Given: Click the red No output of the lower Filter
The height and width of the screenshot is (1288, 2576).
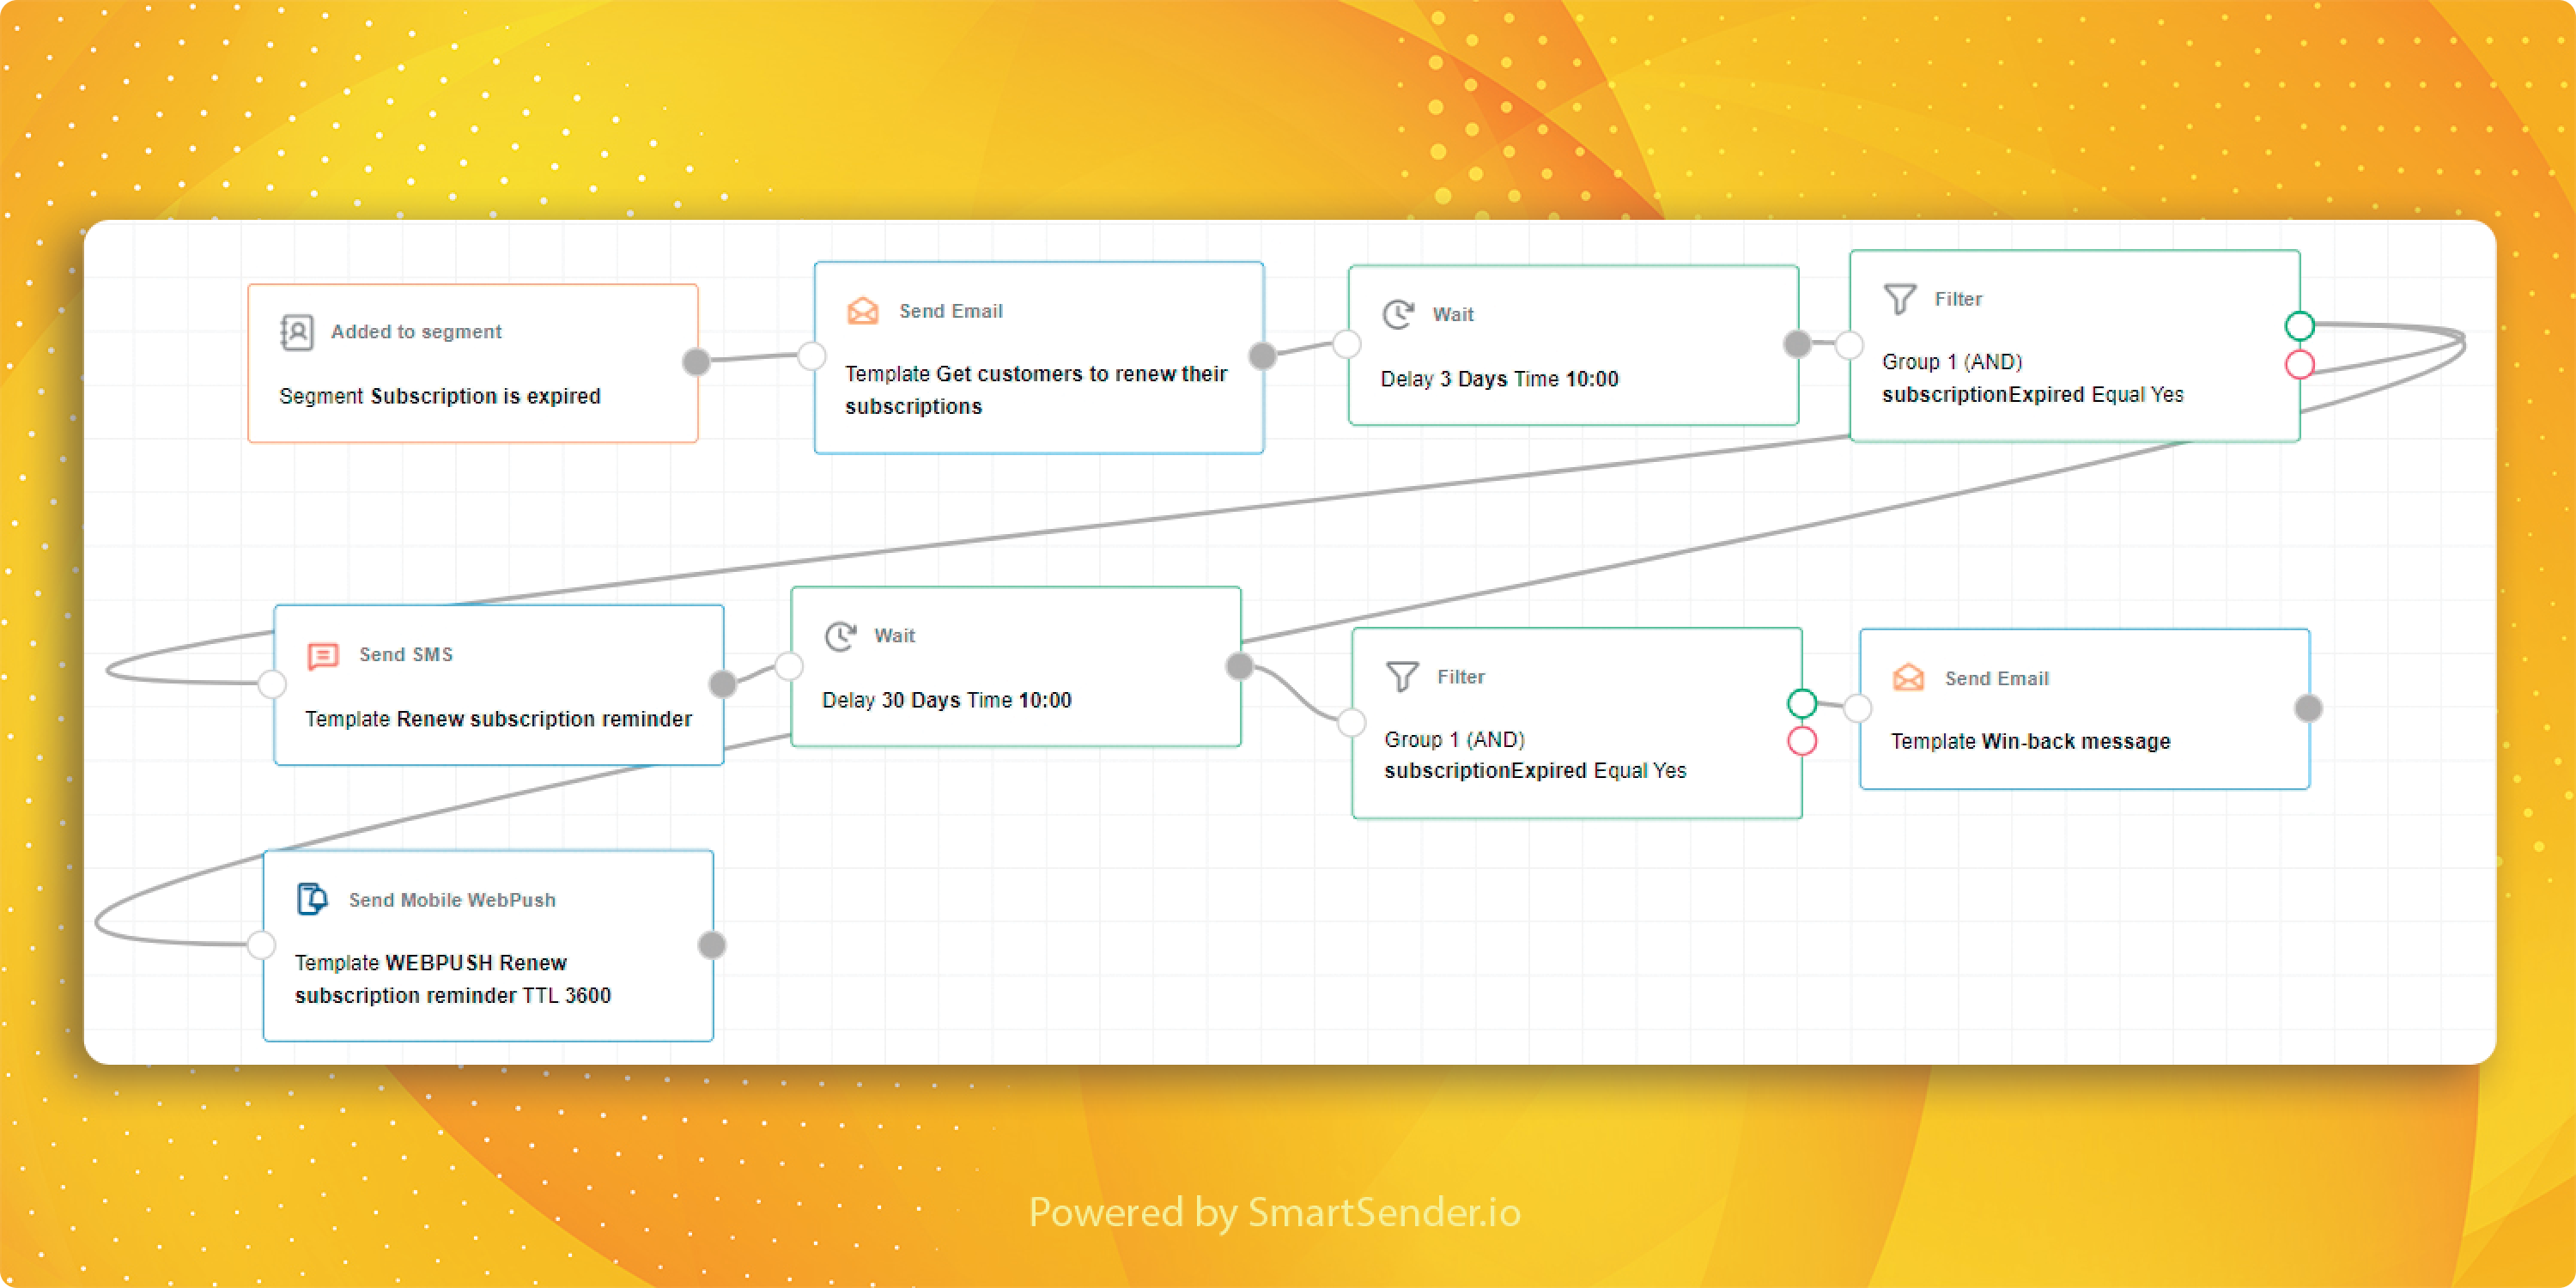Looking at the screenshot, I should coord(1802,741).
